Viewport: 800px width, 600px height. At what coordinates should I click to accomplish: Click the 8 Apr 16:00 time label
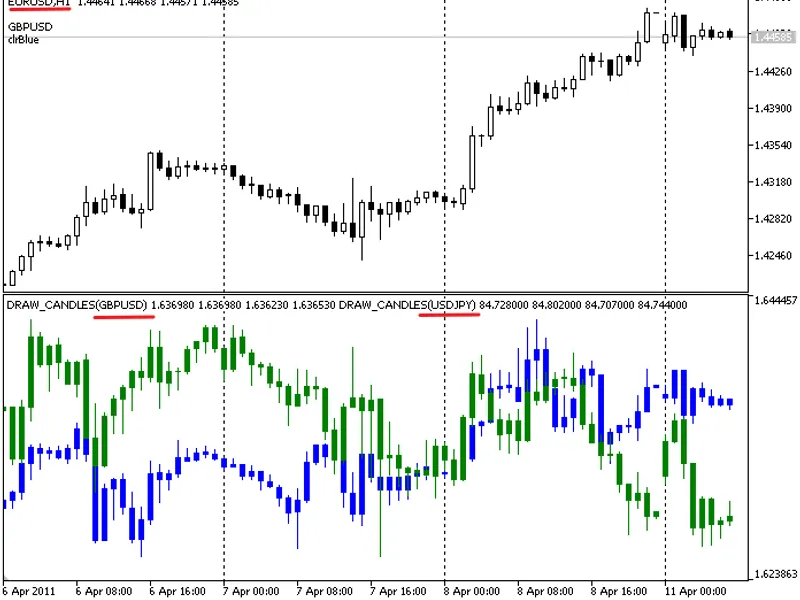coord(618,591)
